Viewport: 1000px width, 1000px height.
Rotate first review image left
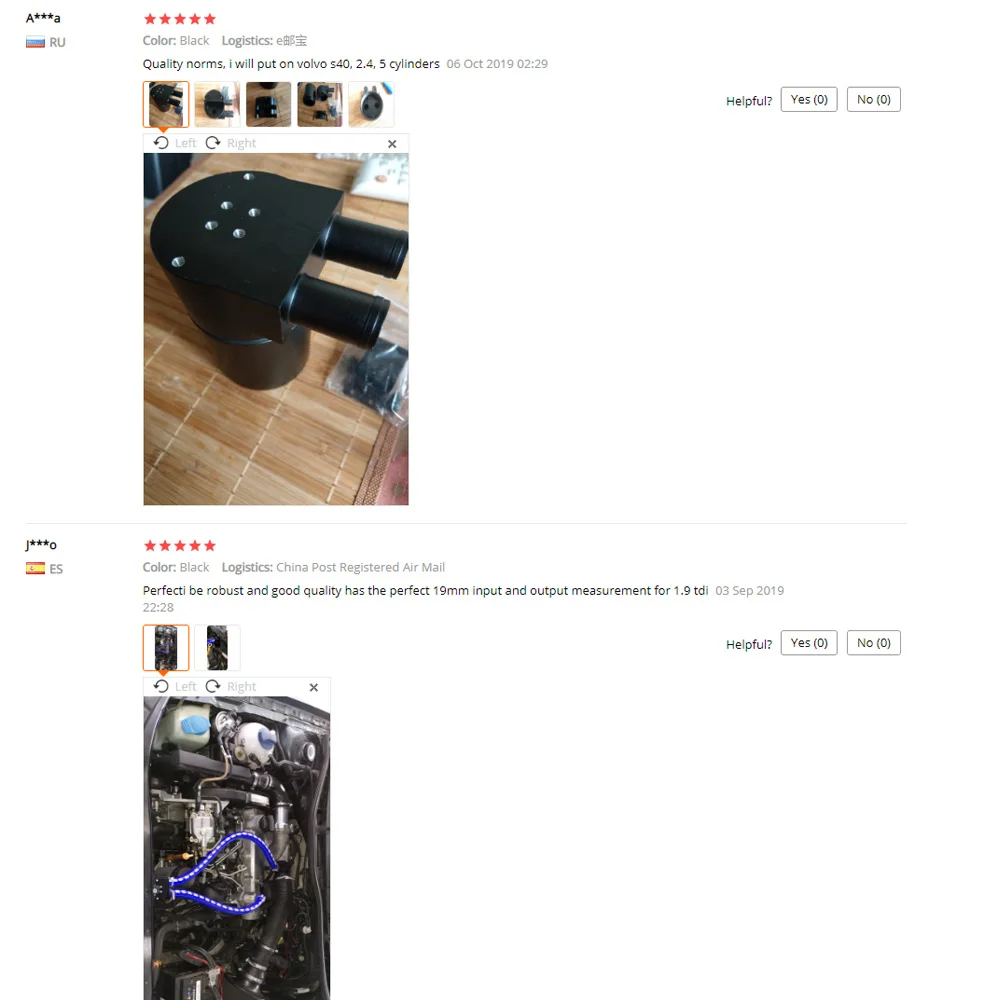click(x=175, y=143)
